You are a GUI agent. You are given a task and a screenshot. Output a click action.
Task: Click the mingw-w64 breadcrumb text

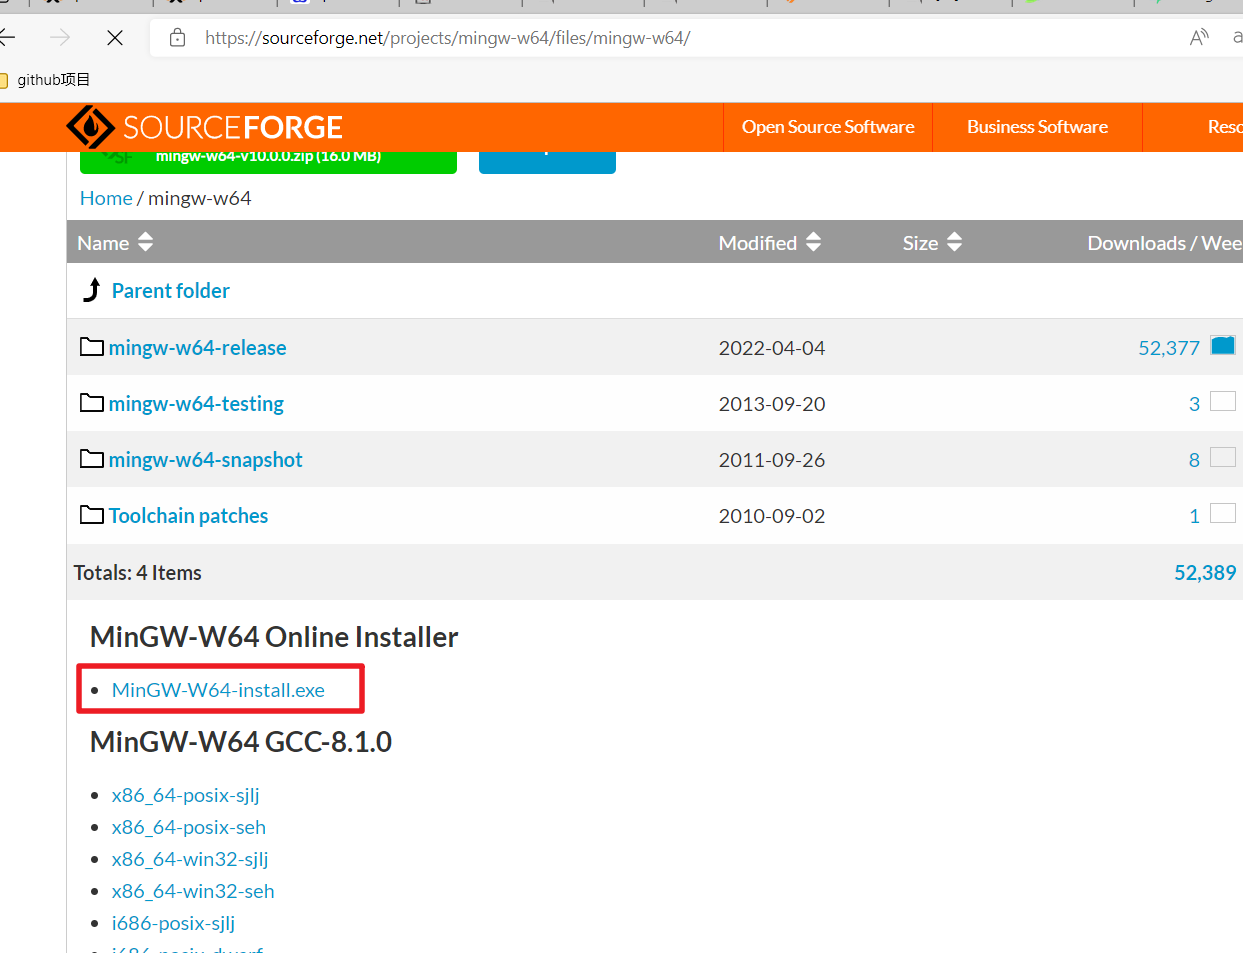[x=200, y=198]
